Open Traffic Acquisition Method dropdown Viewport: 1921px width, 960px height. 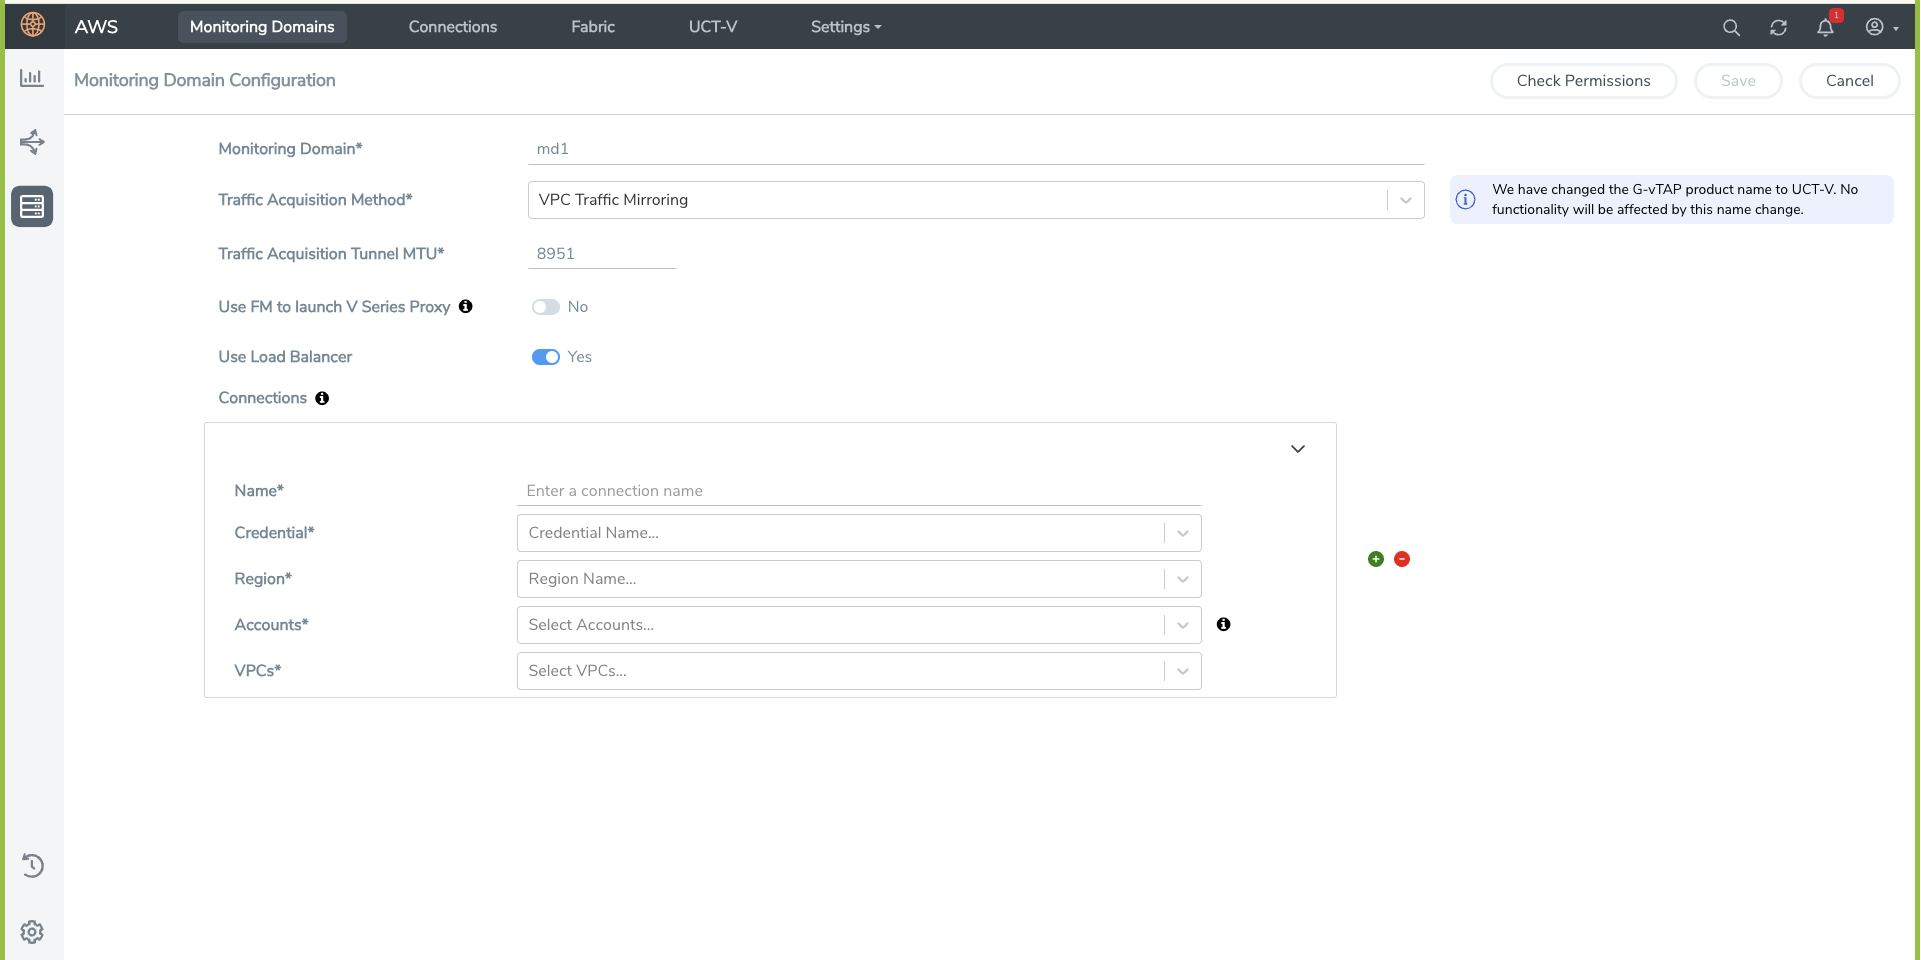click(975, 200)
